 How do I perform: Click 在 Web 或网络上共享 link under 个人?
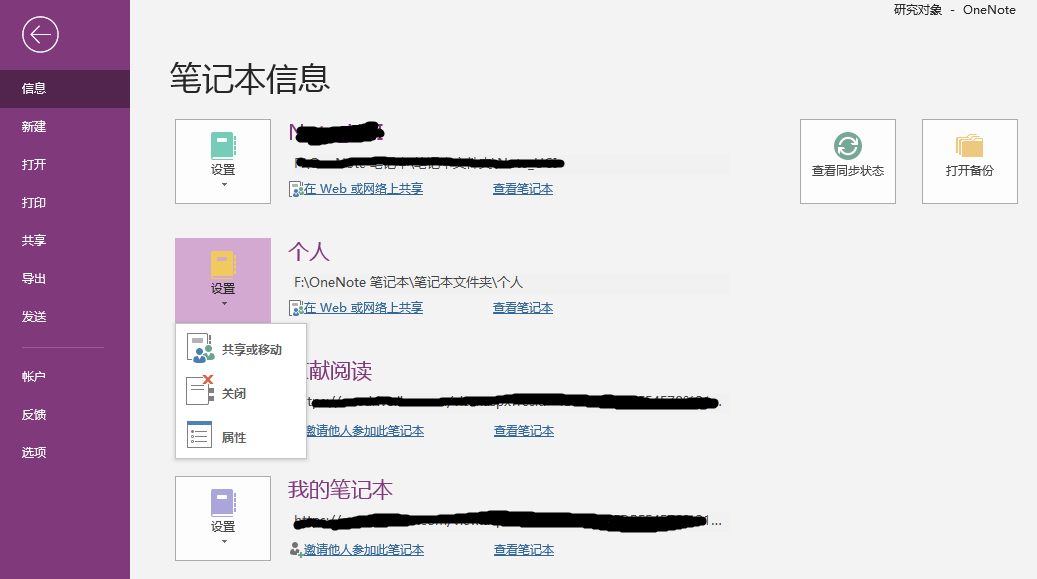(x=362, y=308)
